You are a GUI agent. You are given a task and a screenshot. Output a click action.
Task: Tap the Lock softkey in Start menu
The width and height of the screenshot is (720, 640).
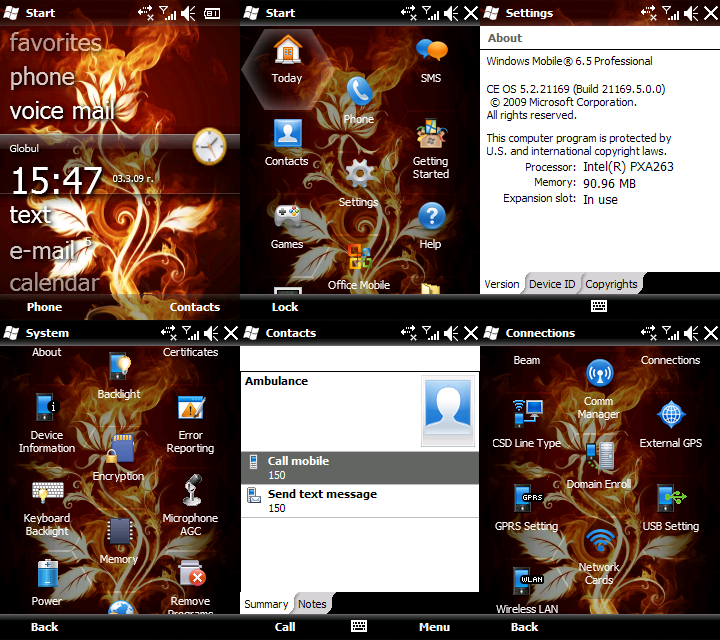pos(285,307)
